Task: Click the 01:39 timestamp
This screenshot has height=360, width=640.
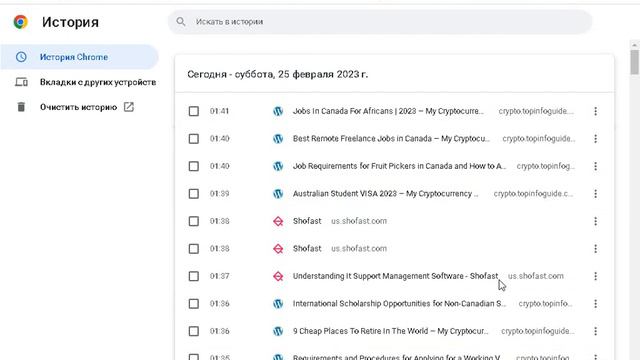Action: (x=220, y=193)
